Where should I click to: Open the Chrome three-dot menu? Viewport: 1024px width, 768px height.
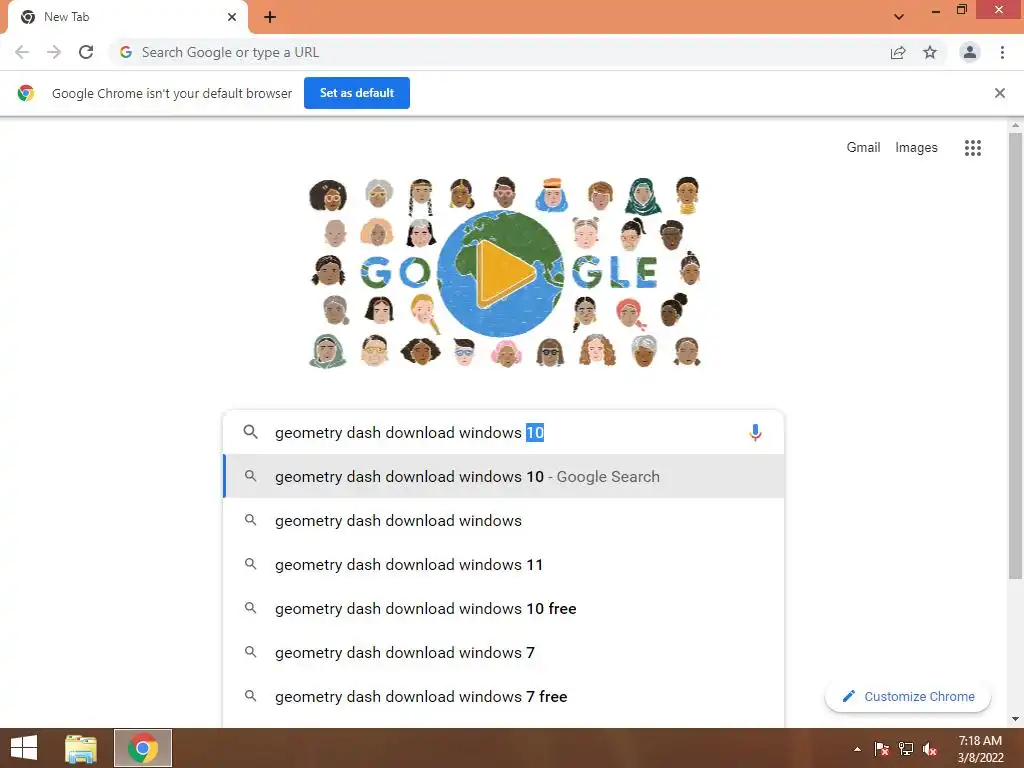point(1002,52)
